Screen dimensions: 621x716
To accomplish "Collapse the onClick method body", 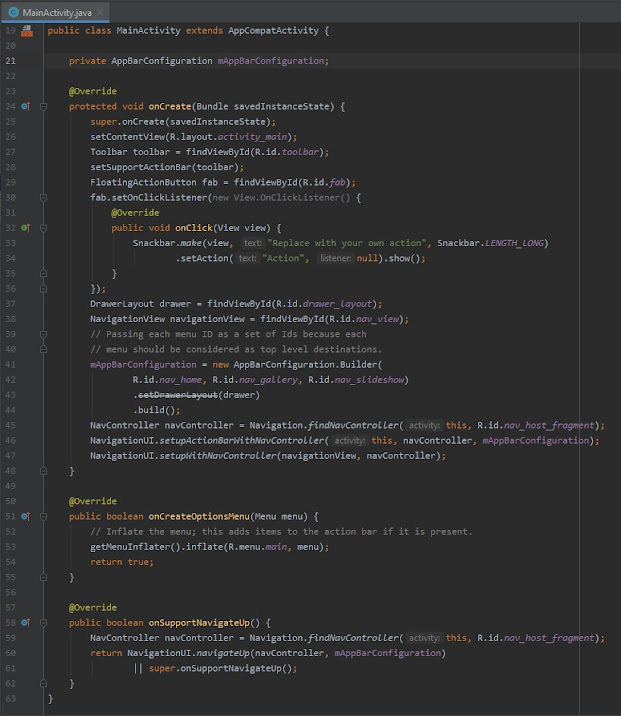I will pyautogui.click(x=41, y=228).
